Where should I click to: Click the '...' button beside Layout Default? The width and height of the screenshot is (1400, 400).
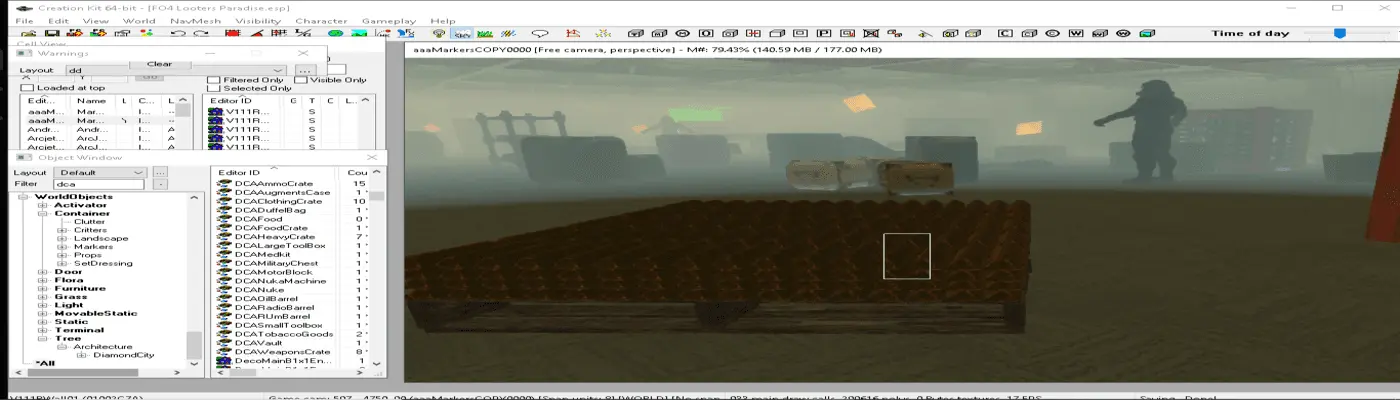click(160, 172)
